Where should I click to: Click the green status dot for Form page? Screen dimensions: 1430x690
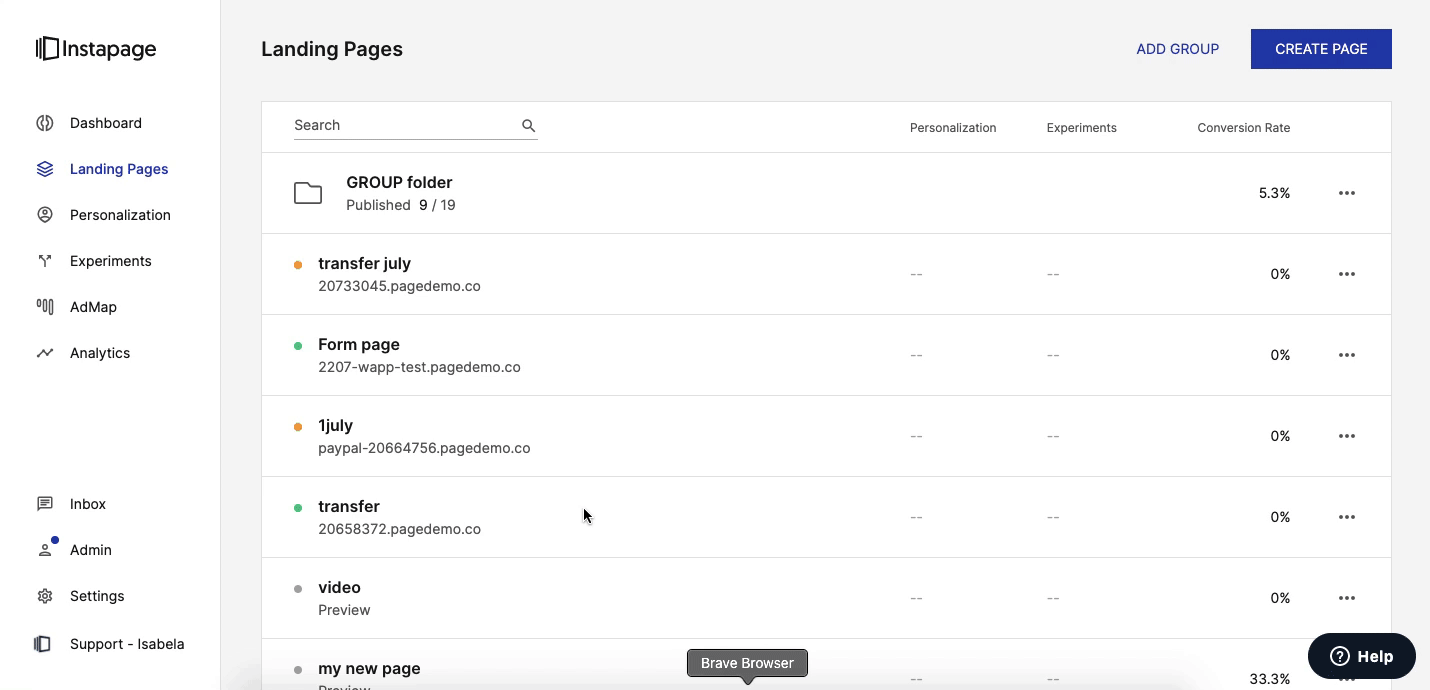coord(298,346)
